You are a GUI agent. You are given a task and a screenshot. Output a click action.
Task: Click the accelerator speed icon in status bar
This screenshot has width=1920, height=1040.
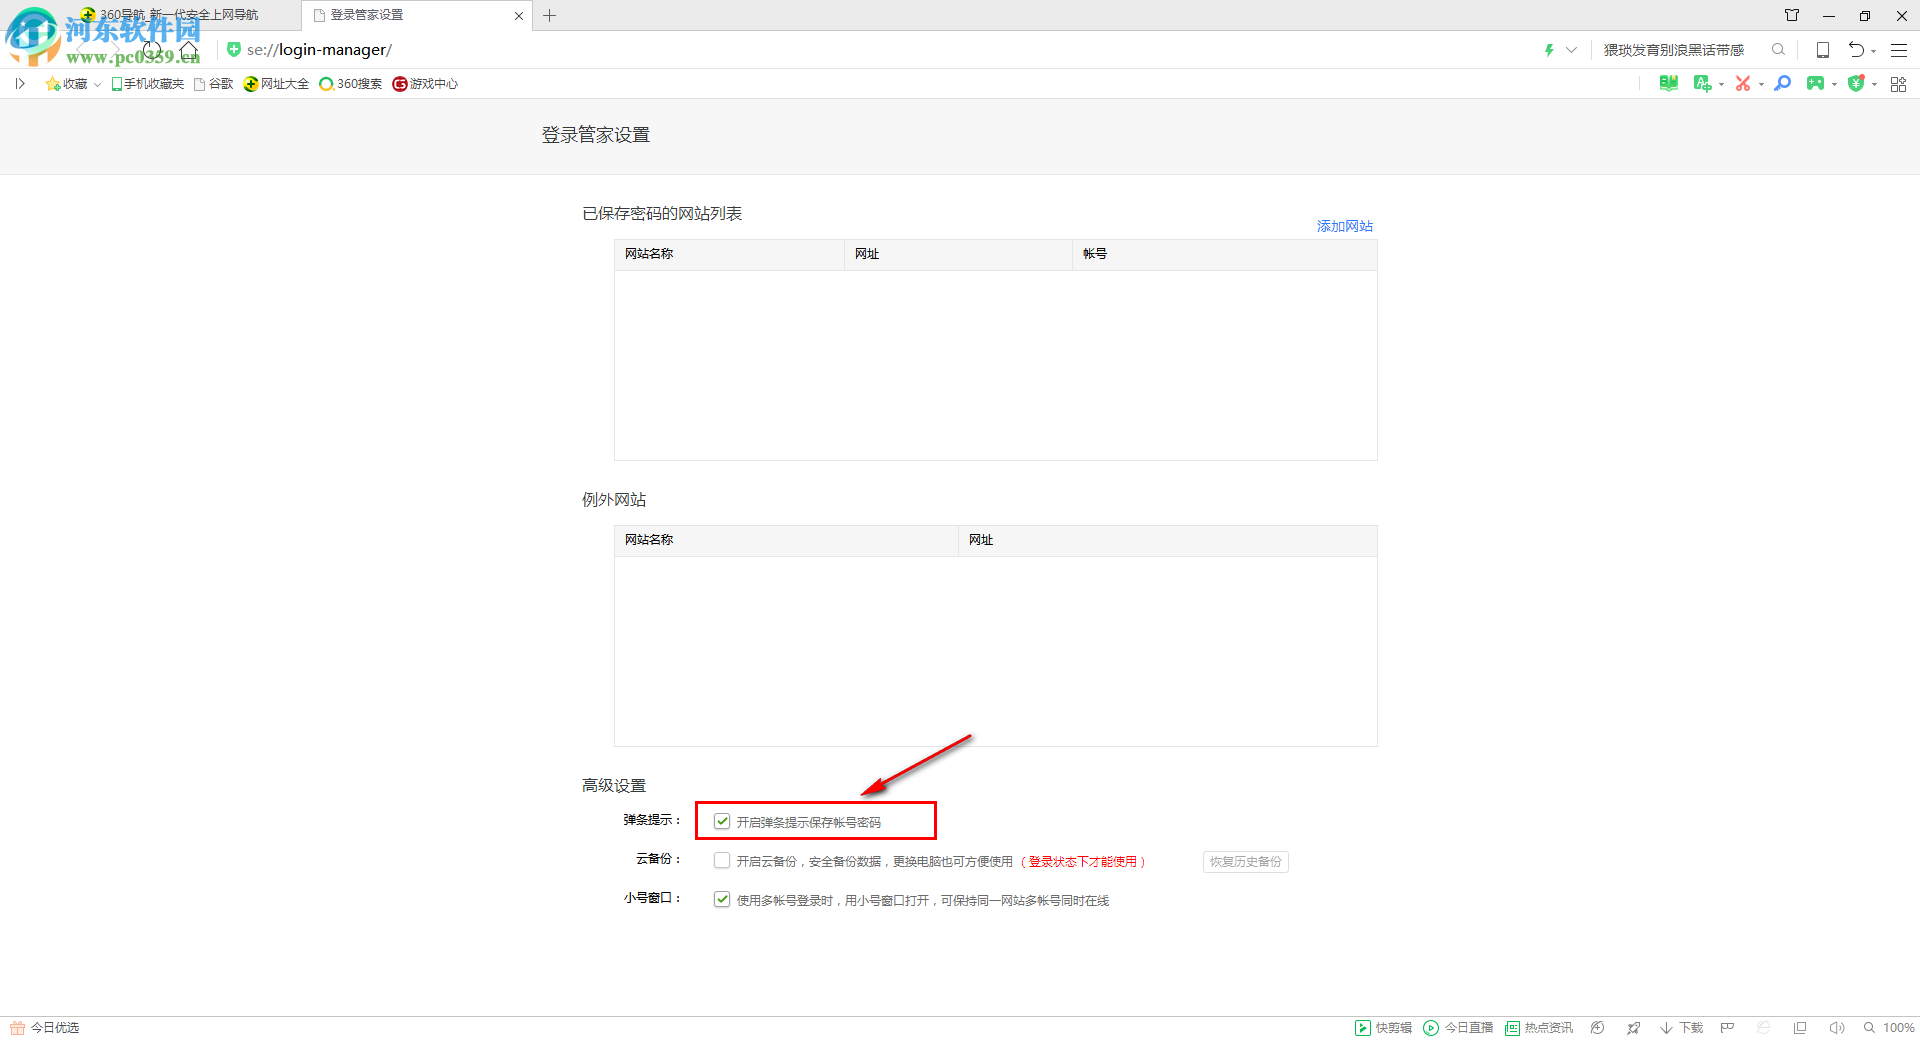1598,1028
